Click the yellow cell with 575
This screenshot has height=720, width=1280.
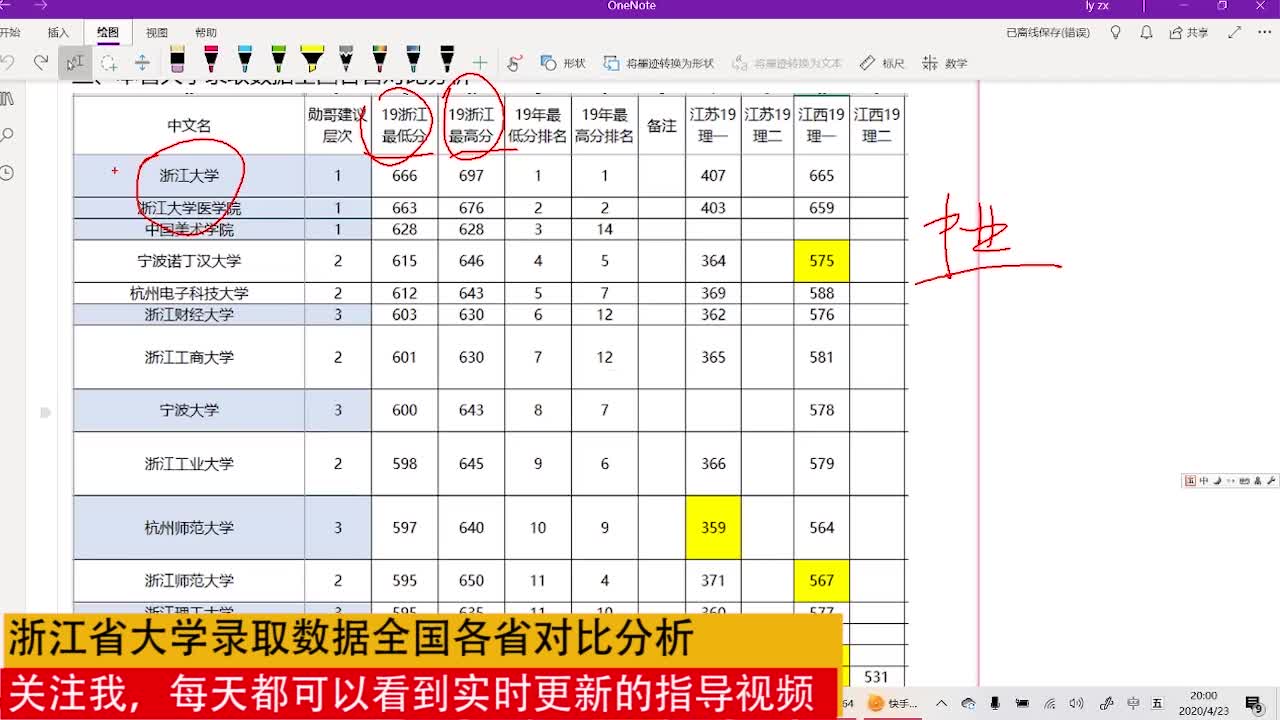(822, 261)
